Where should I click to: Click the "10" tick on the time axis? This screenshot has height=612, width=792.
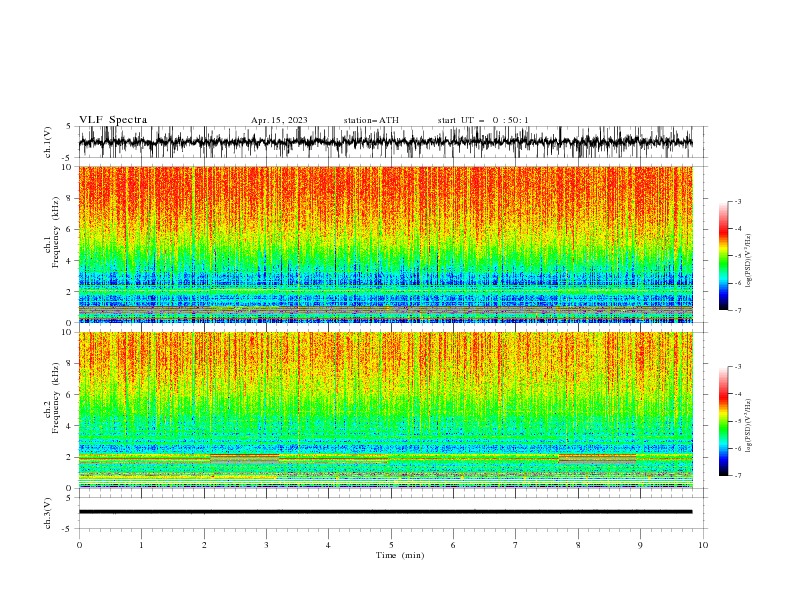(703, 545)
